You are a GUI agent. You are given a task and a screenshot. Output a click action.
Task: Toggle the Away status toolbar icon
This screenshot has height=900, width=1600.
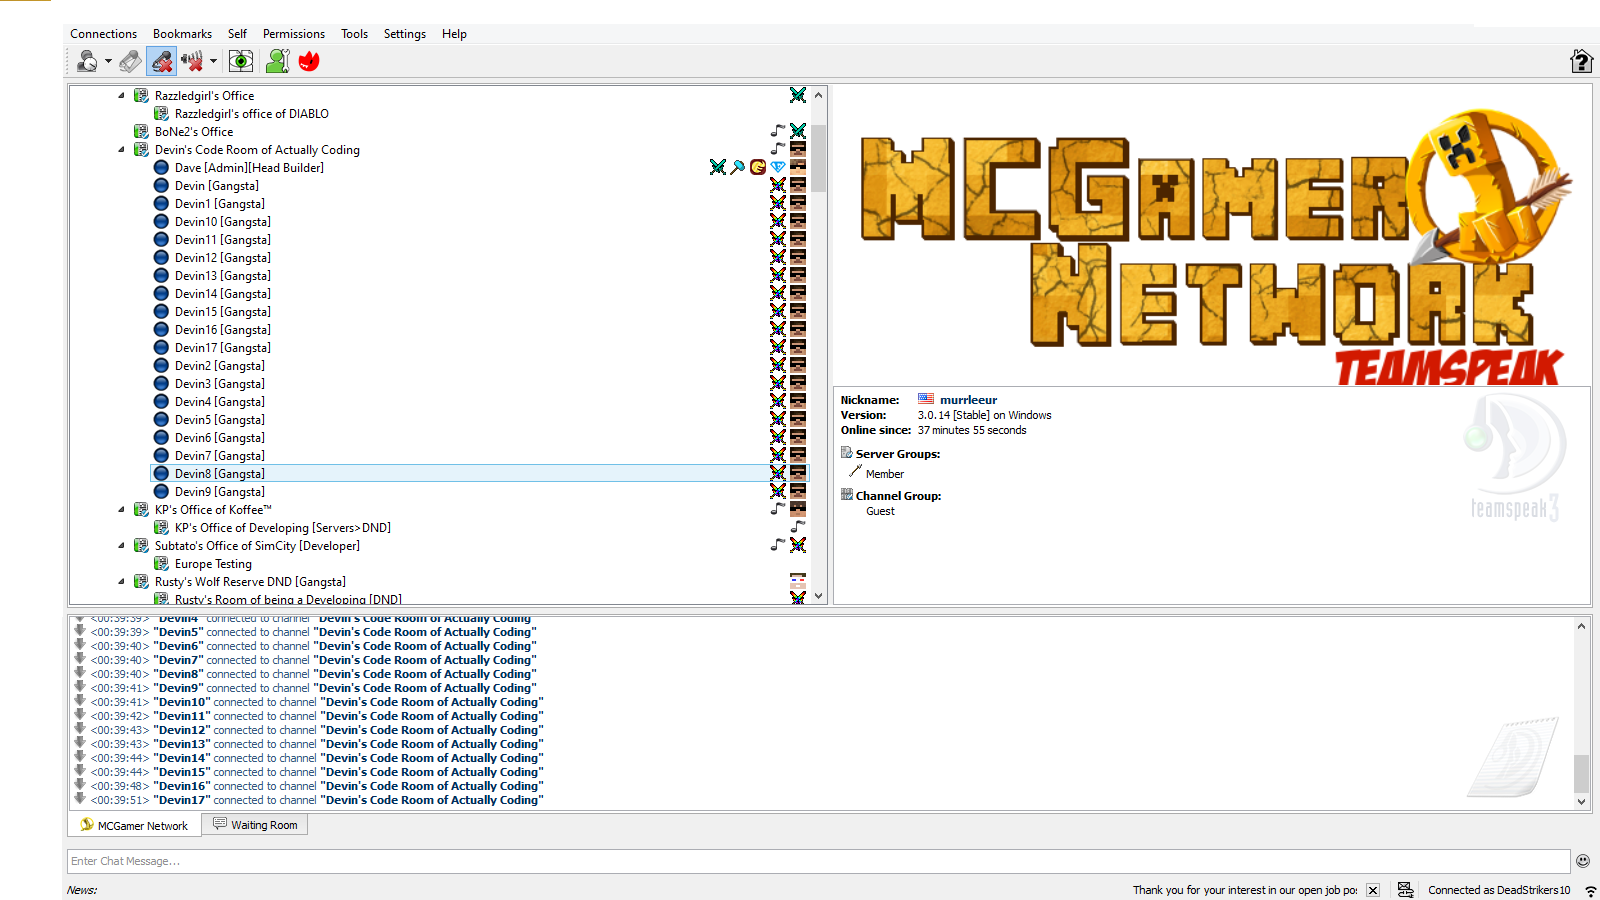click(88, 61)
